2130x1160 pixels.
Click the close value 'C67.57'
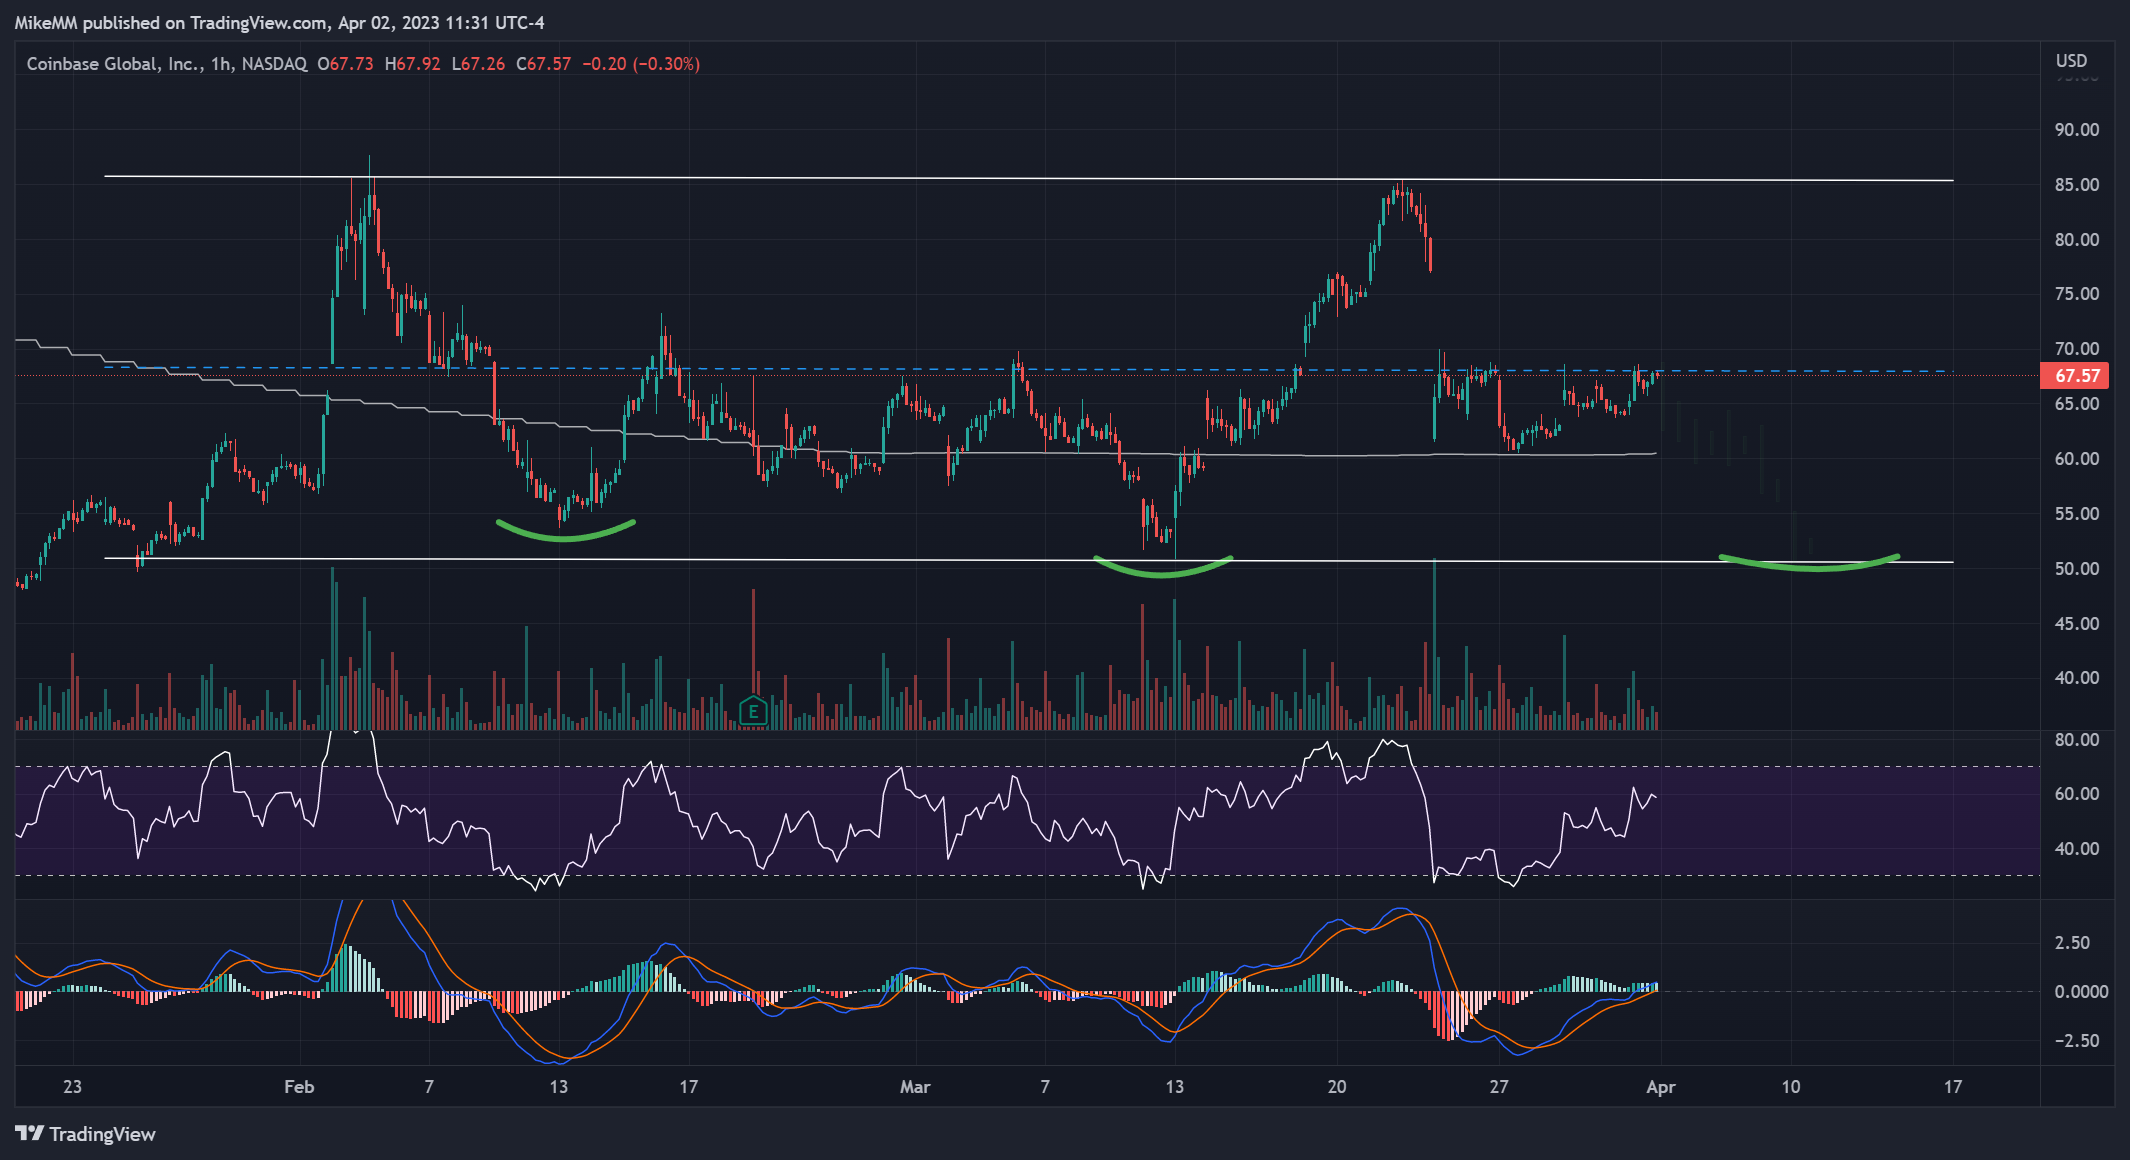coord(543,64)
